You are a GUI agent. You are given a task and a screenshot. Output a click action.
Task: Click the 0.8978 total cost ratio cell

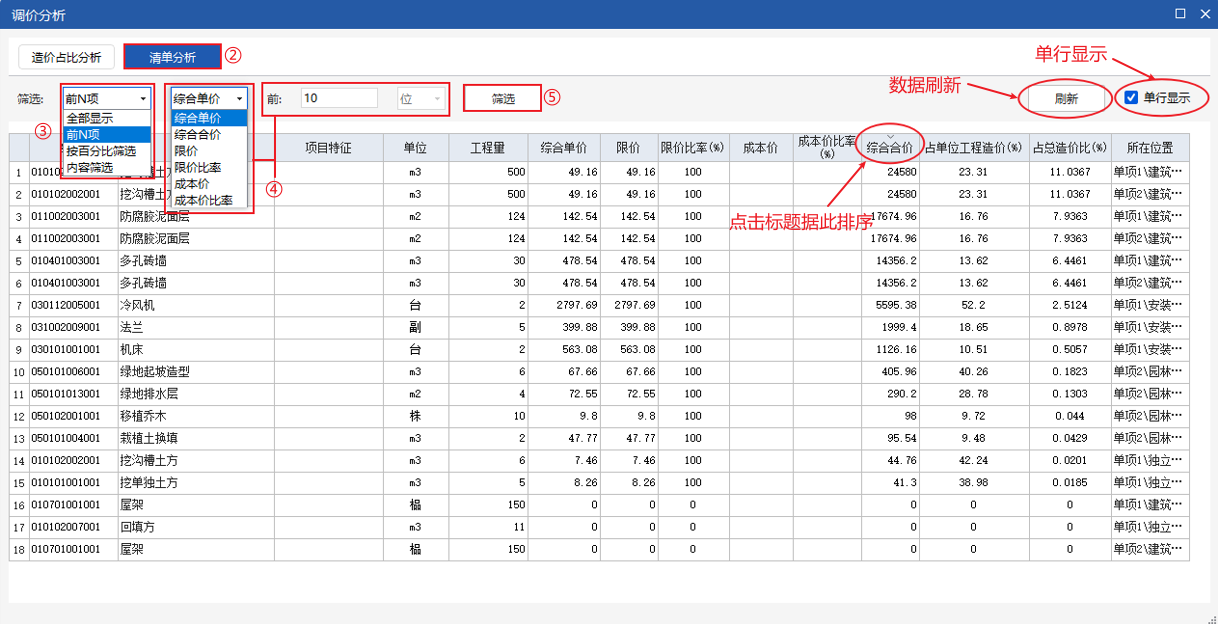[x=1070, y=327]
